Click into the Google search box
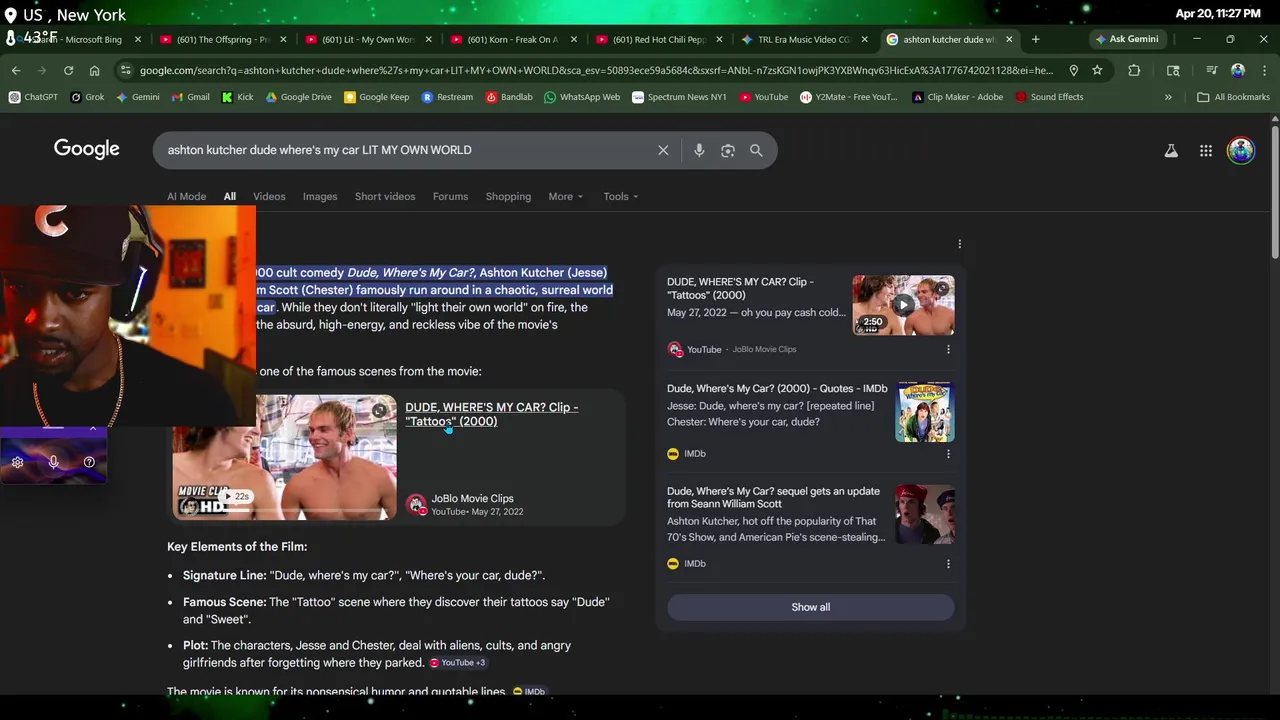1280x720 pixels. tap(405, 150)
